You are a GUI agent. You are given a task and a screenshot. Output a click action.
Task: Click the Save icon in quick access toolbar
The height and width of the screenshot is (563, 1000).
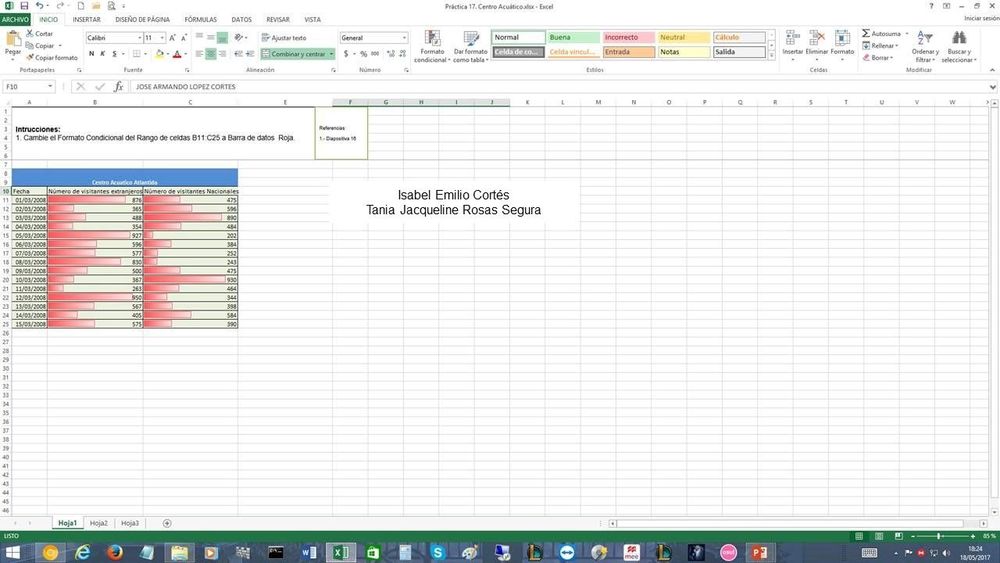24,6
